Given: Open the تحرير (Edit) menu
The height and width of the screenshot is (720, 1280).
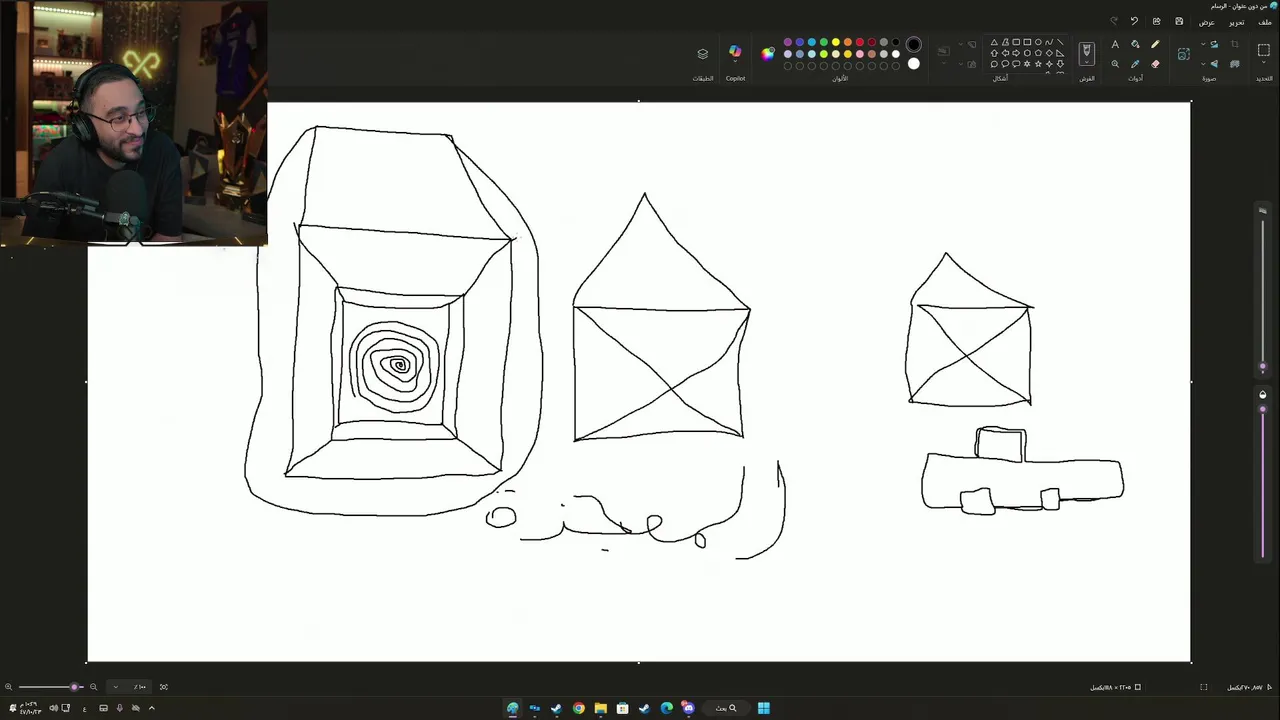Looking at the screenshot, I should click(1237, 22).
